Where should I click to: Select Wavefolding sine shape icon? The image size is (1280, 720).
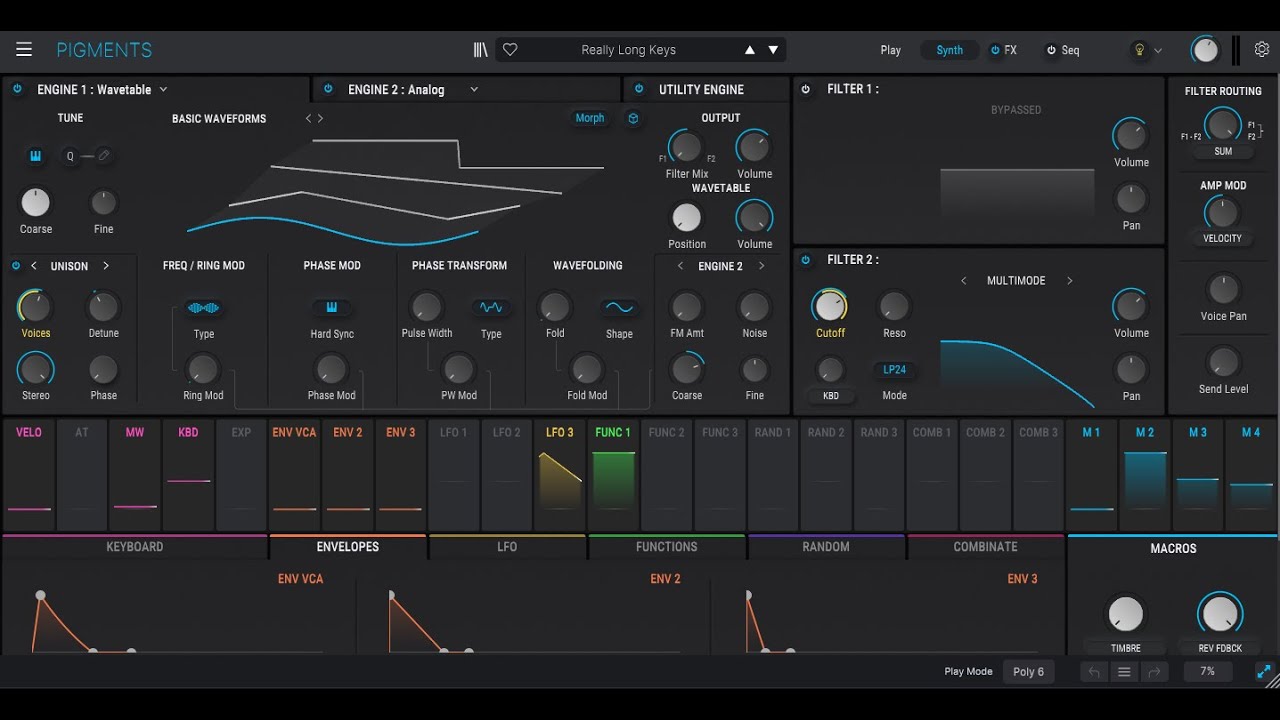coord(619,307)
